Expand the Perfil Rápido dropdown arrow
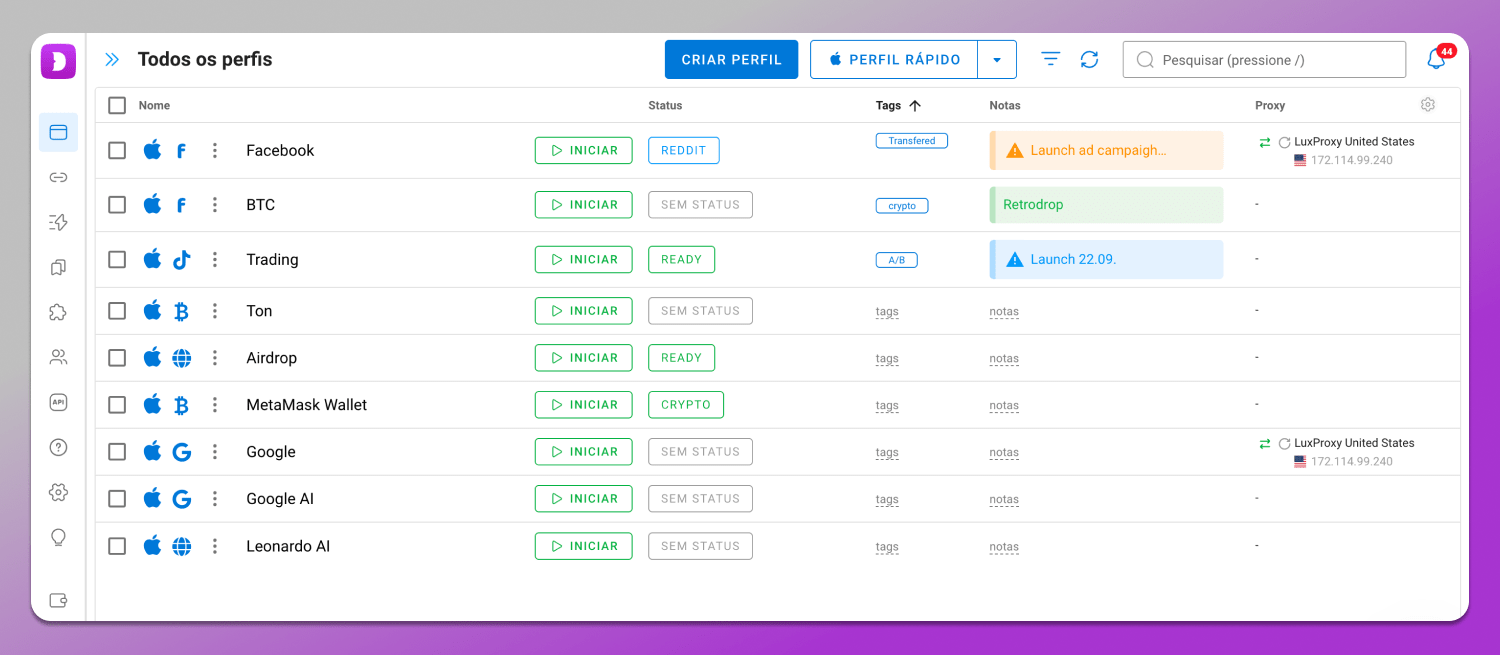 (996, 60)
